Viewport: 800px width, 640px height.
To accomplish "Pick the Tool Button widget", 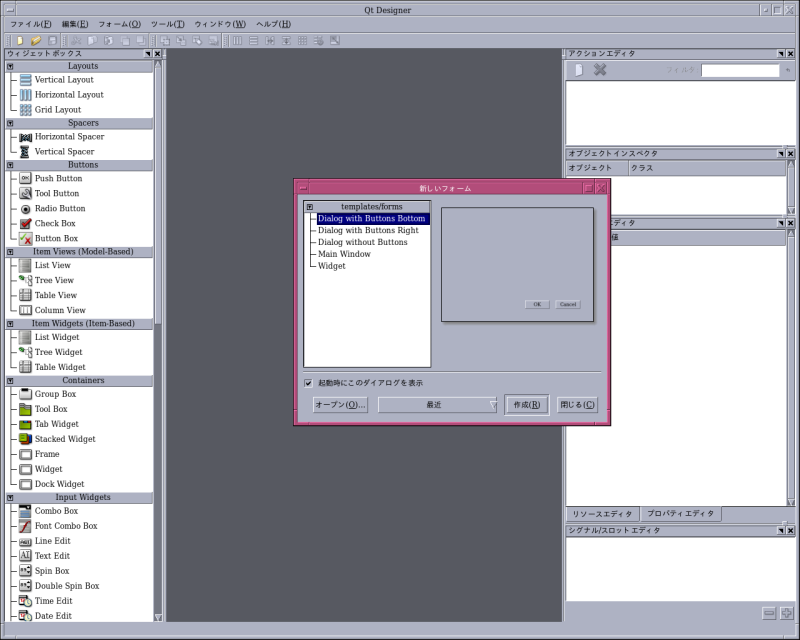I will tap(49, 193).
